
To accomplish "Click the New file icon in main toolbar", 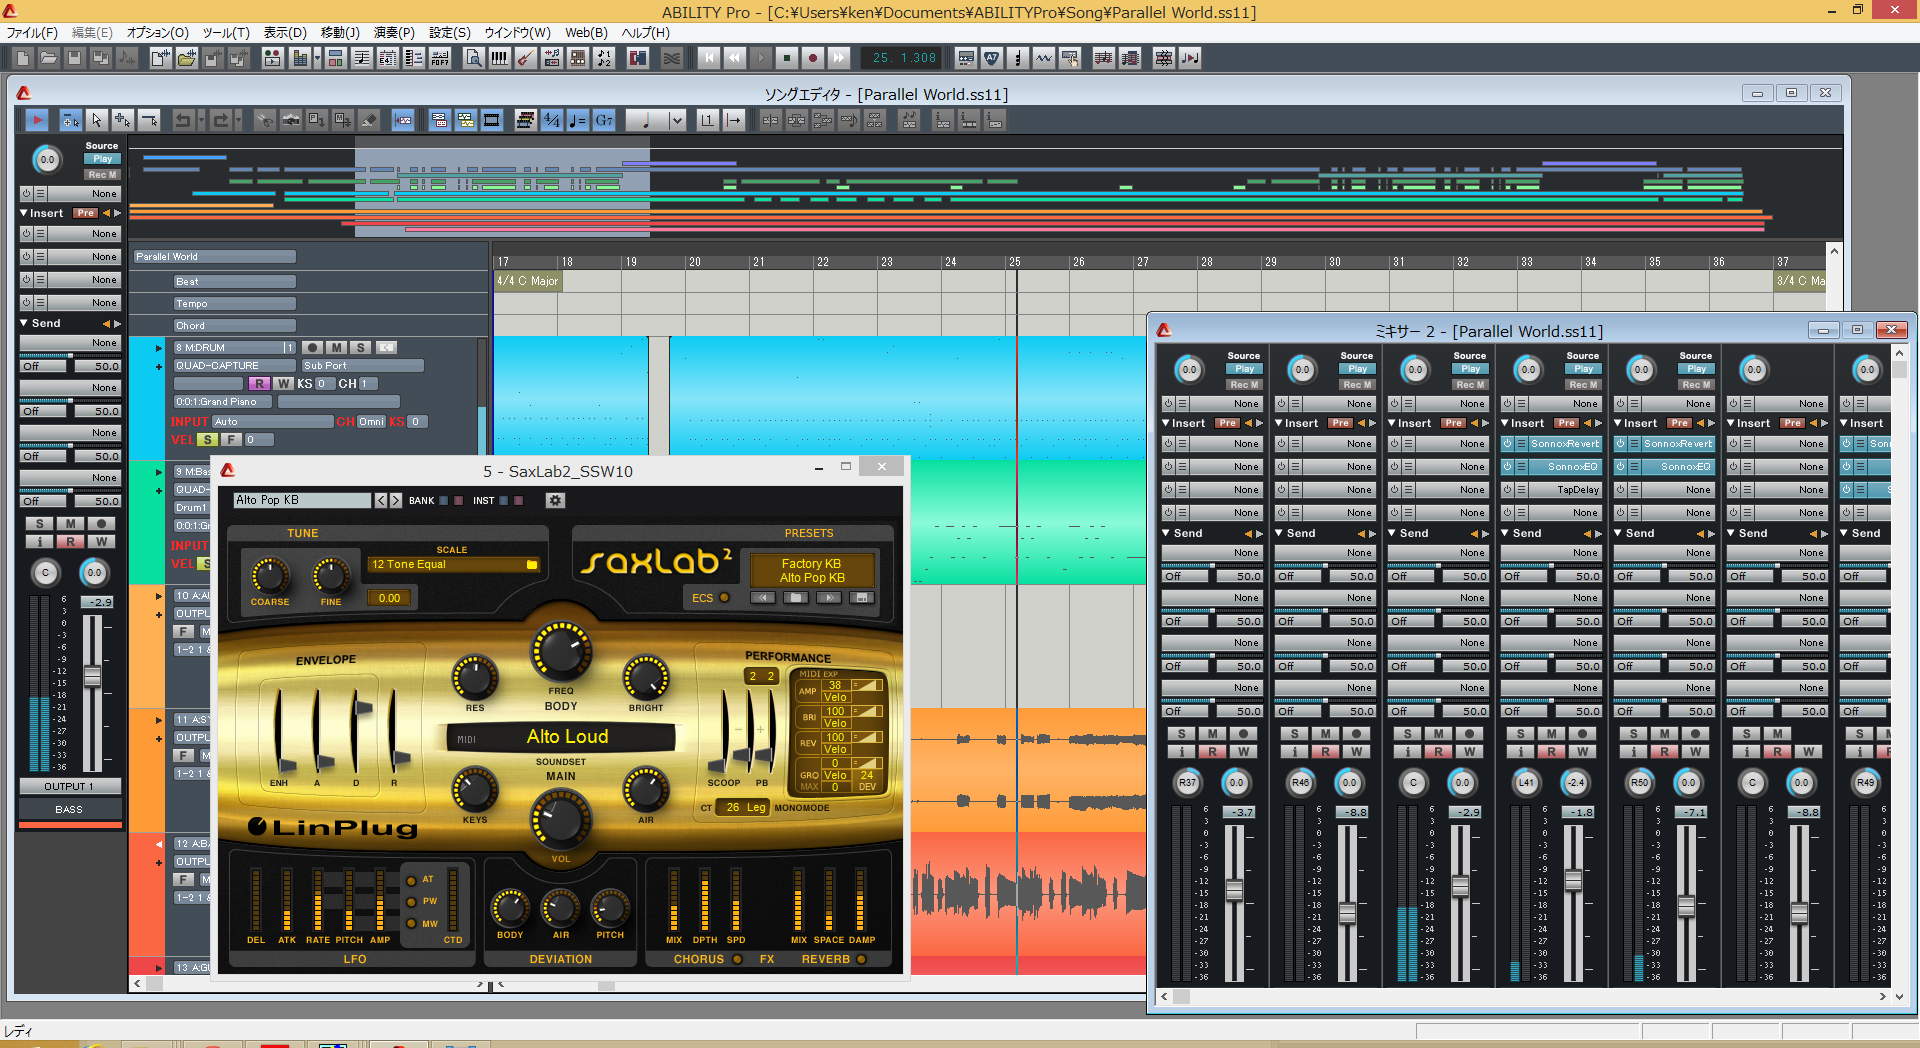I will tap(24, 58).
